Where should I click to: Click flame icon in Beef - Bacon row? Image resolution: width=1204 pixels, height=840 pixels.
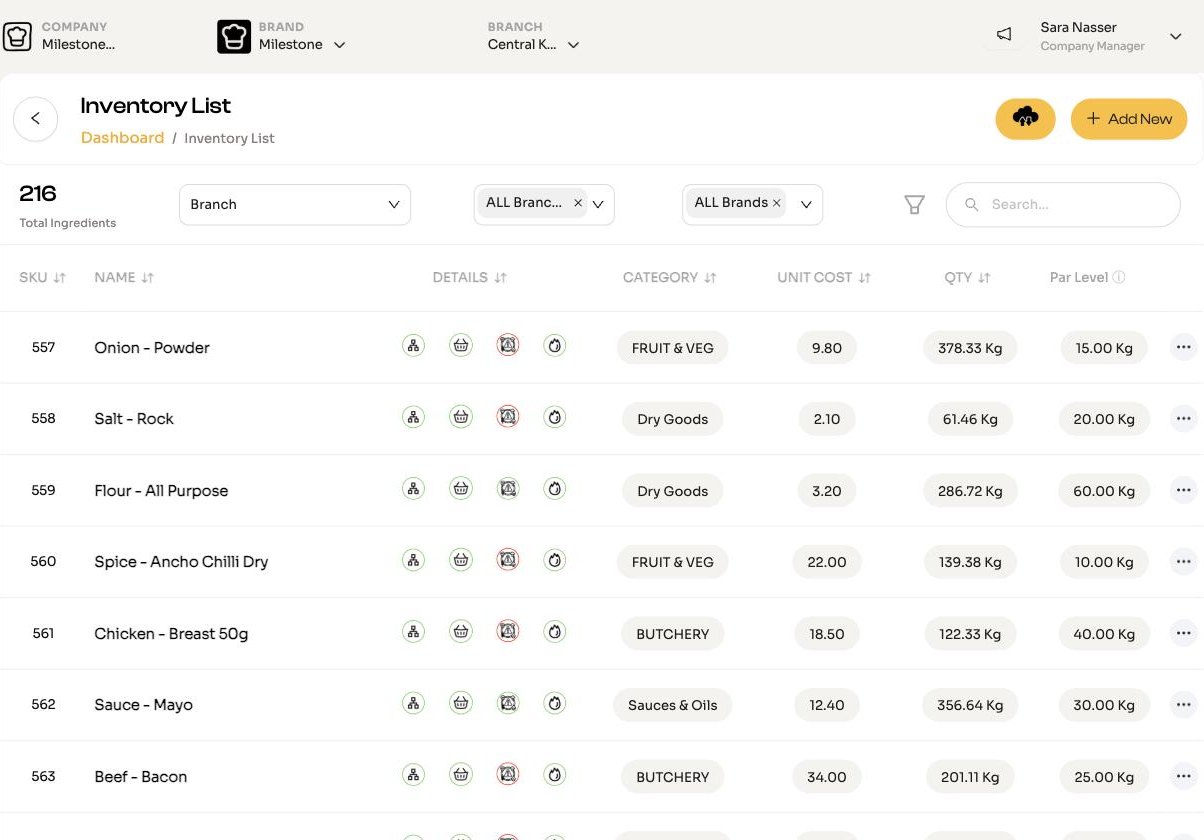pyautogui.click(x=555, y=775)
